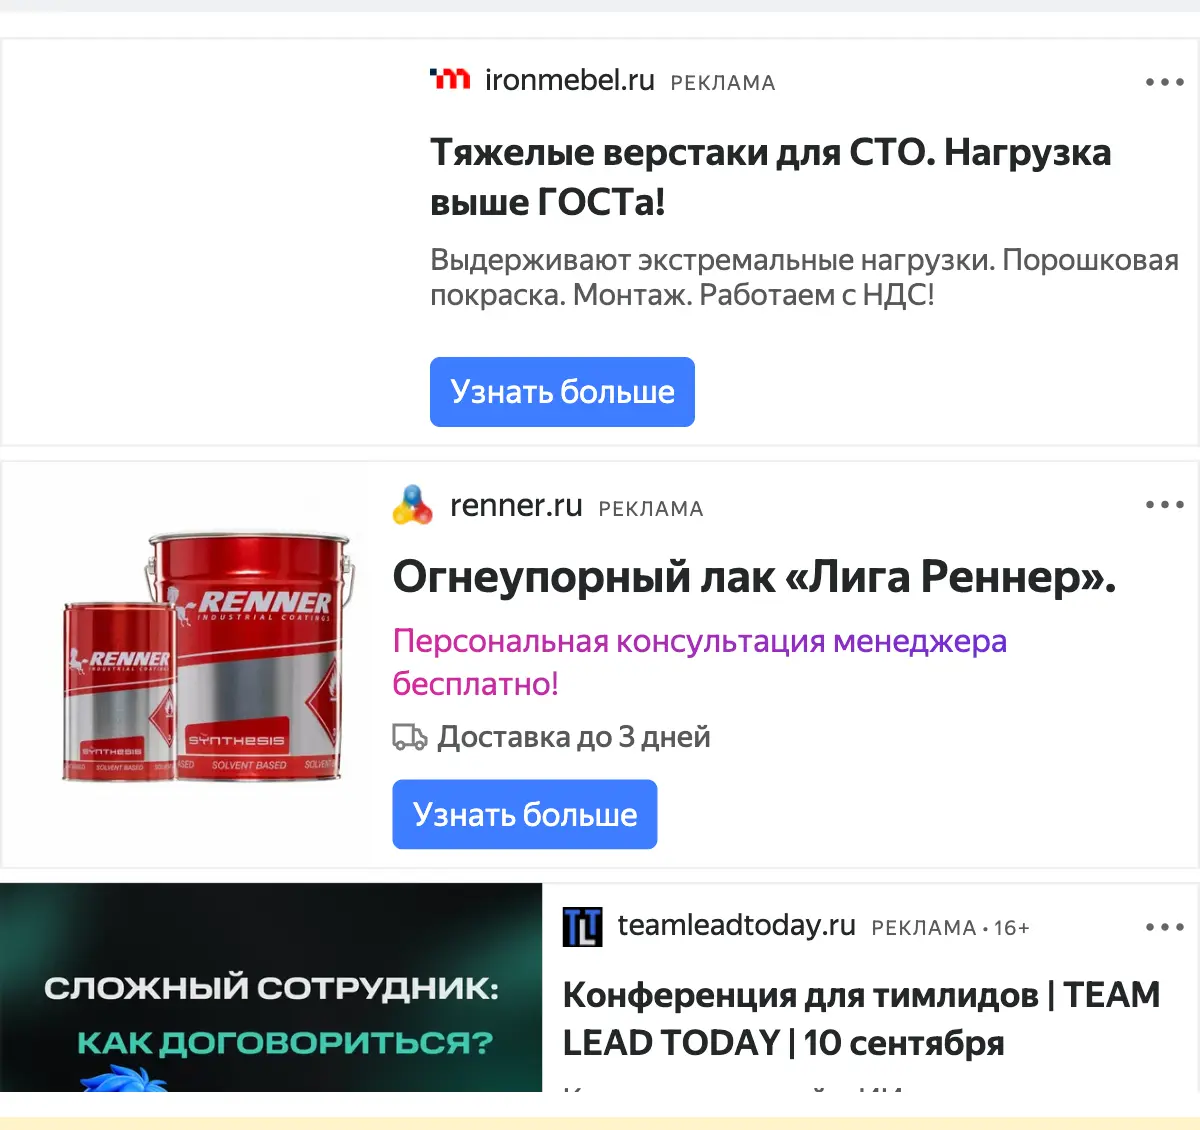The image size is (1200, 1130).
Task: Click the description 'Выдерживают экстремальные нагрузки'
Action: coord(804,277)
